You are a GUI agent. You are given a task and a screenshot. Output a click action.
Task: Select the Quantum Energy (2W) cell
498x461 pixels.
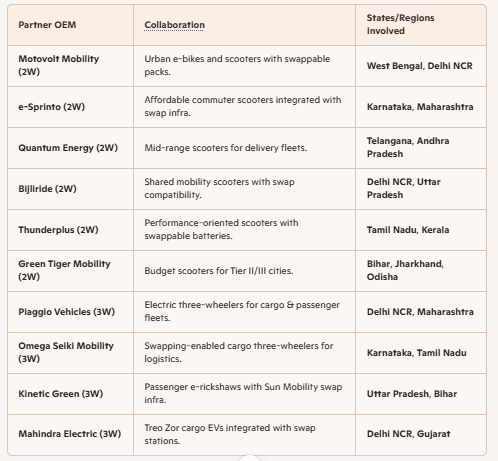click(x=68, y=148)
